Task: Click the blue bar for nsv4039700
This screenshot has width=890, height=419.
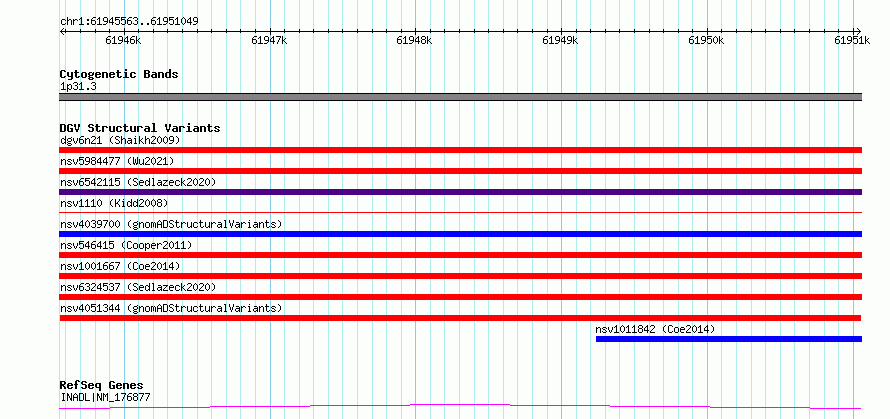Action: (461, 234)
